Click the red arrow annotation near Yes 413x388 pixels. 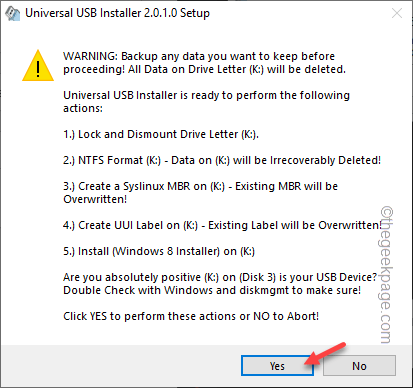326,354
